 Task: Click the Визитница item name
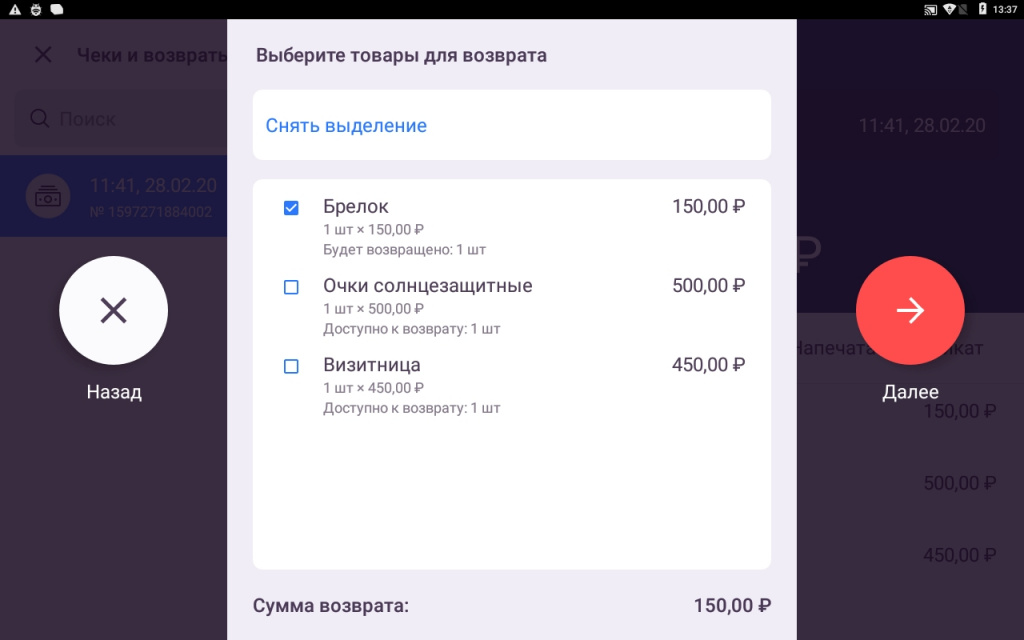[372, 365]
